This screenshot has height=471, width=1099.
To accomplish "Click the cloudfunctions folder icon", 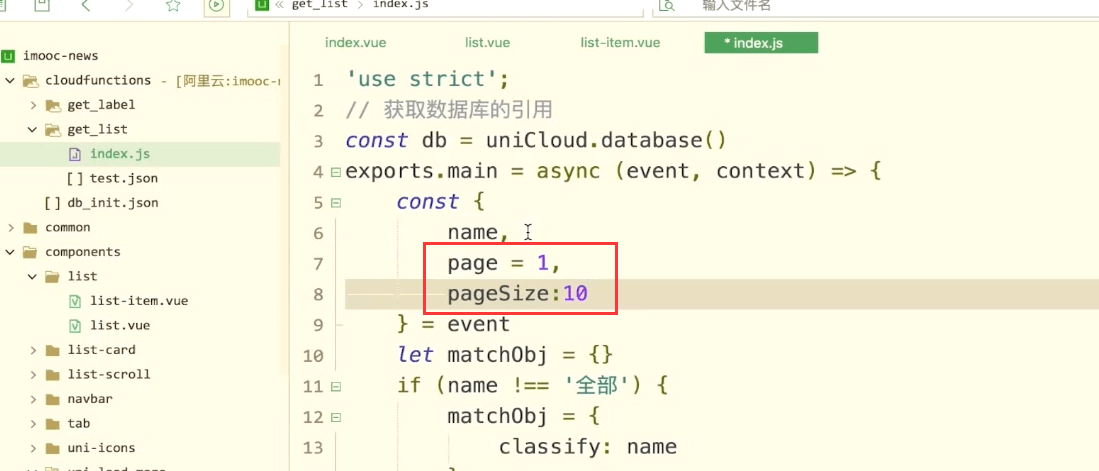I will coord(30,81).
